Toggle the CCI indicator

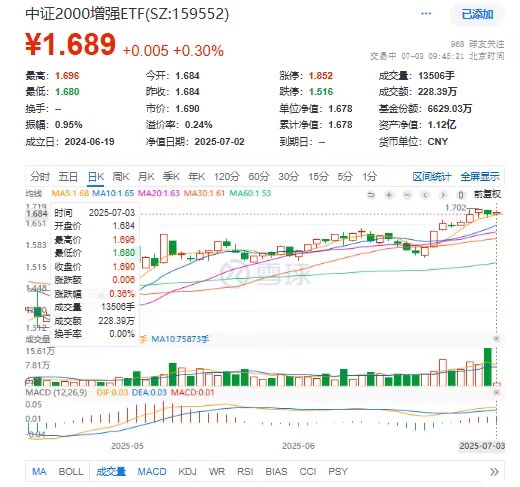click(308, 471)
